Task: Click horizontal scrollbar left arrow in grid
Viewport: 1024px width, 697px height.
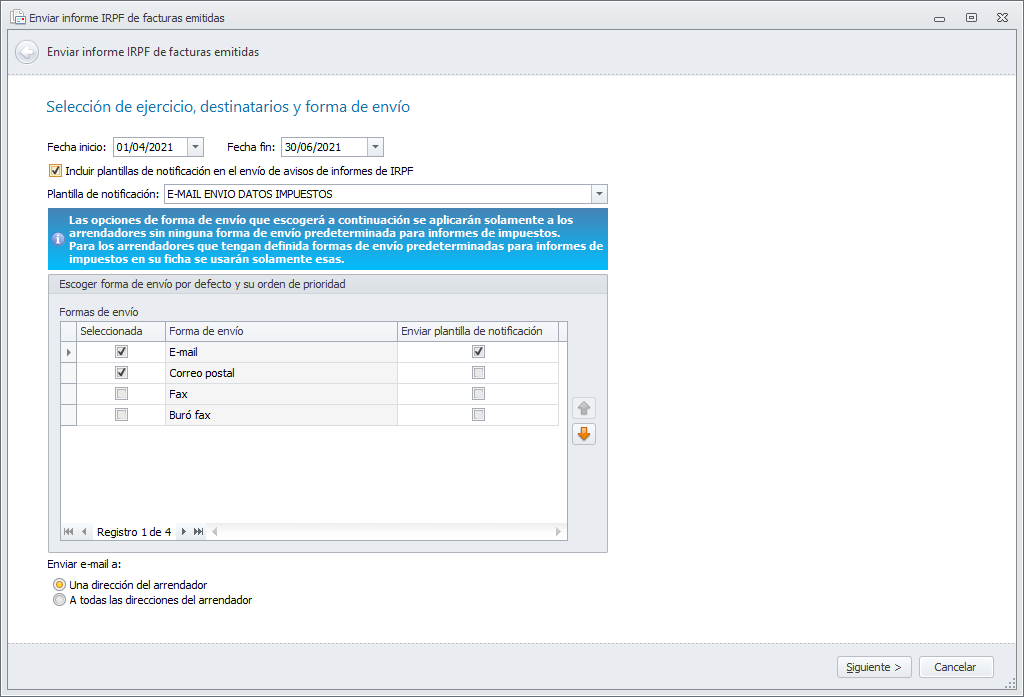Action: click(215, 532)
